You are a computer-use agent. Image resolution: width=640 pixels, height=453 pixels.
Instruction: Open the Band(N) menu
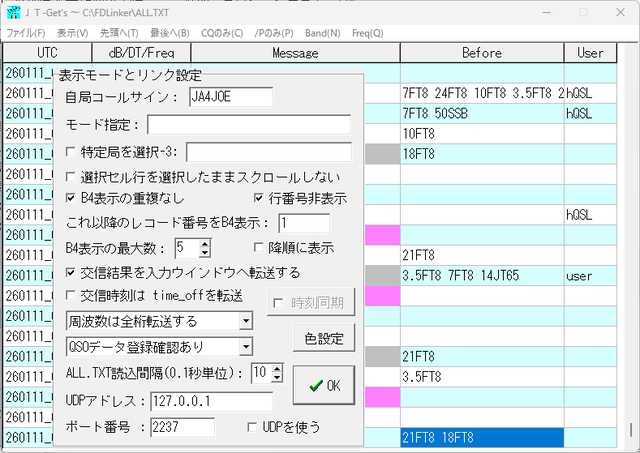[322, 33]
